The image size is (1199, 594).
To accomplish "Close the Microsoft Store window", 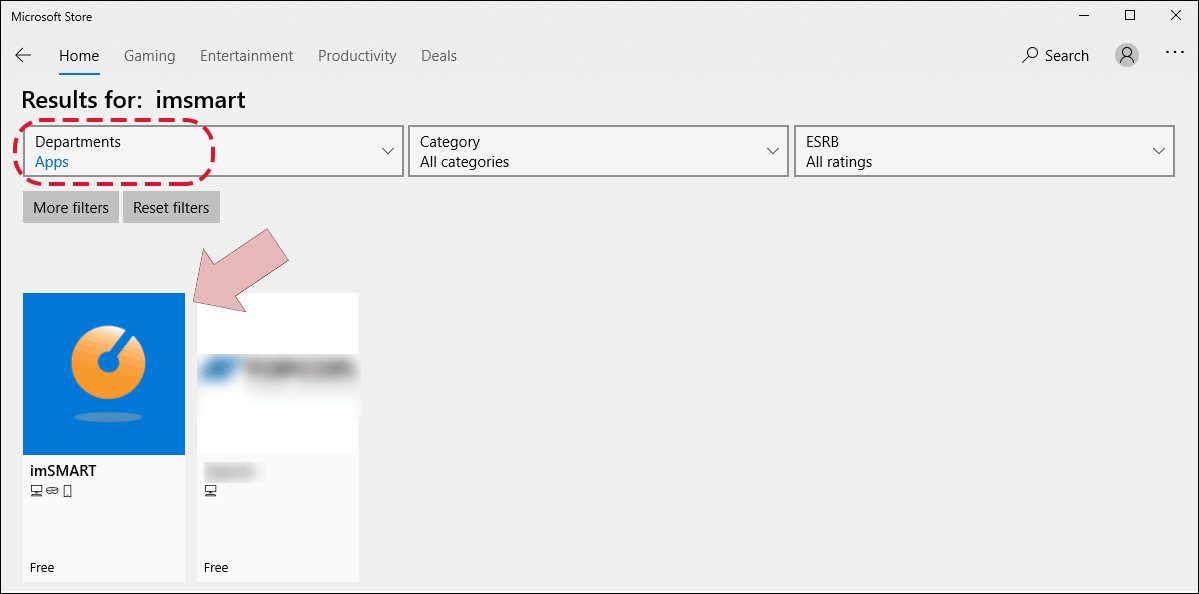I will (x=1176, y=15).
